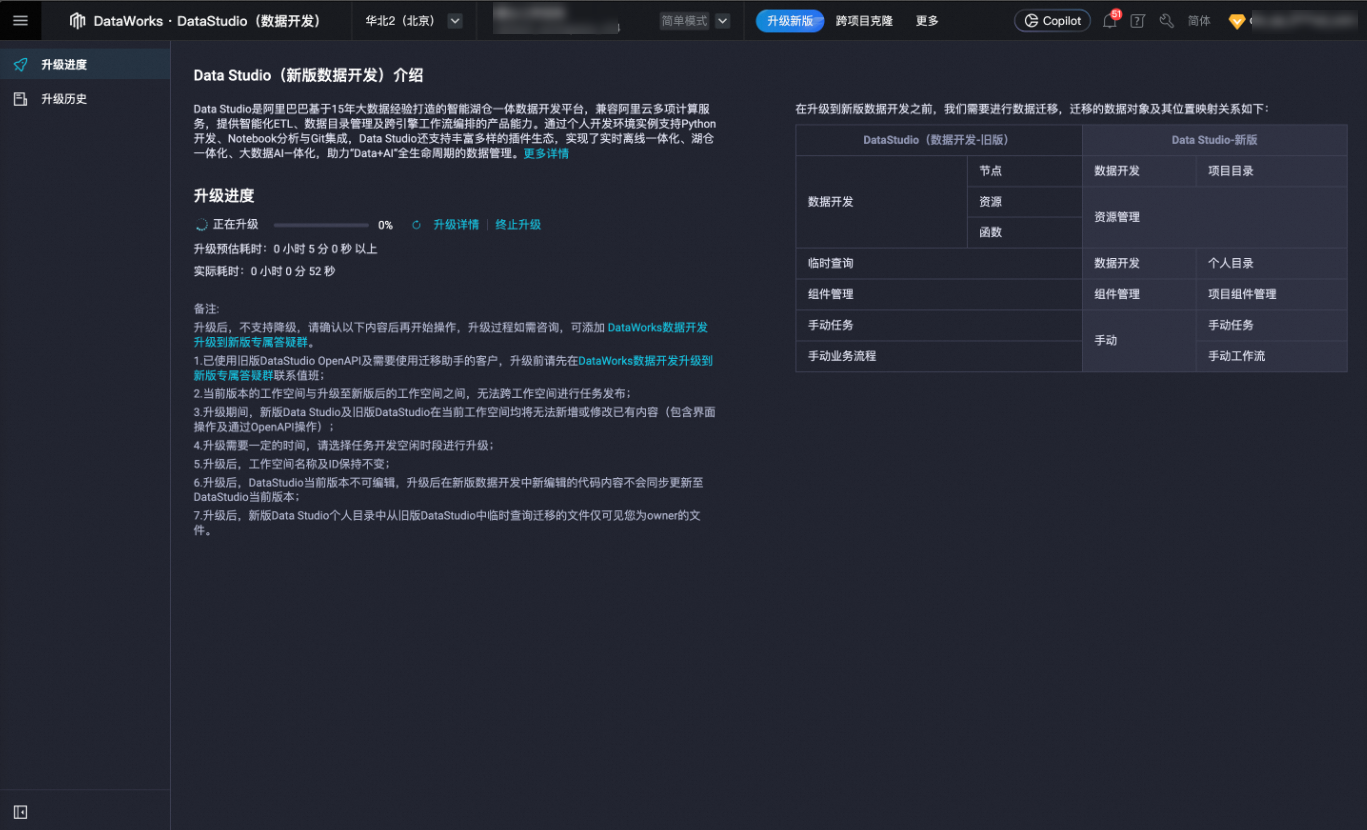The width and height of the screenshot is (1367, 830).
Task: Open 升级详情 link
Action: (456, 225)
